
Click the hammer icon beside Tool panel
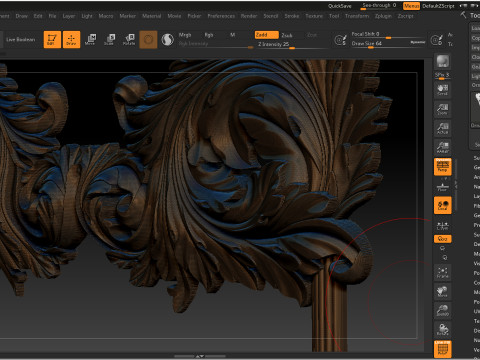tap(463, 15)
